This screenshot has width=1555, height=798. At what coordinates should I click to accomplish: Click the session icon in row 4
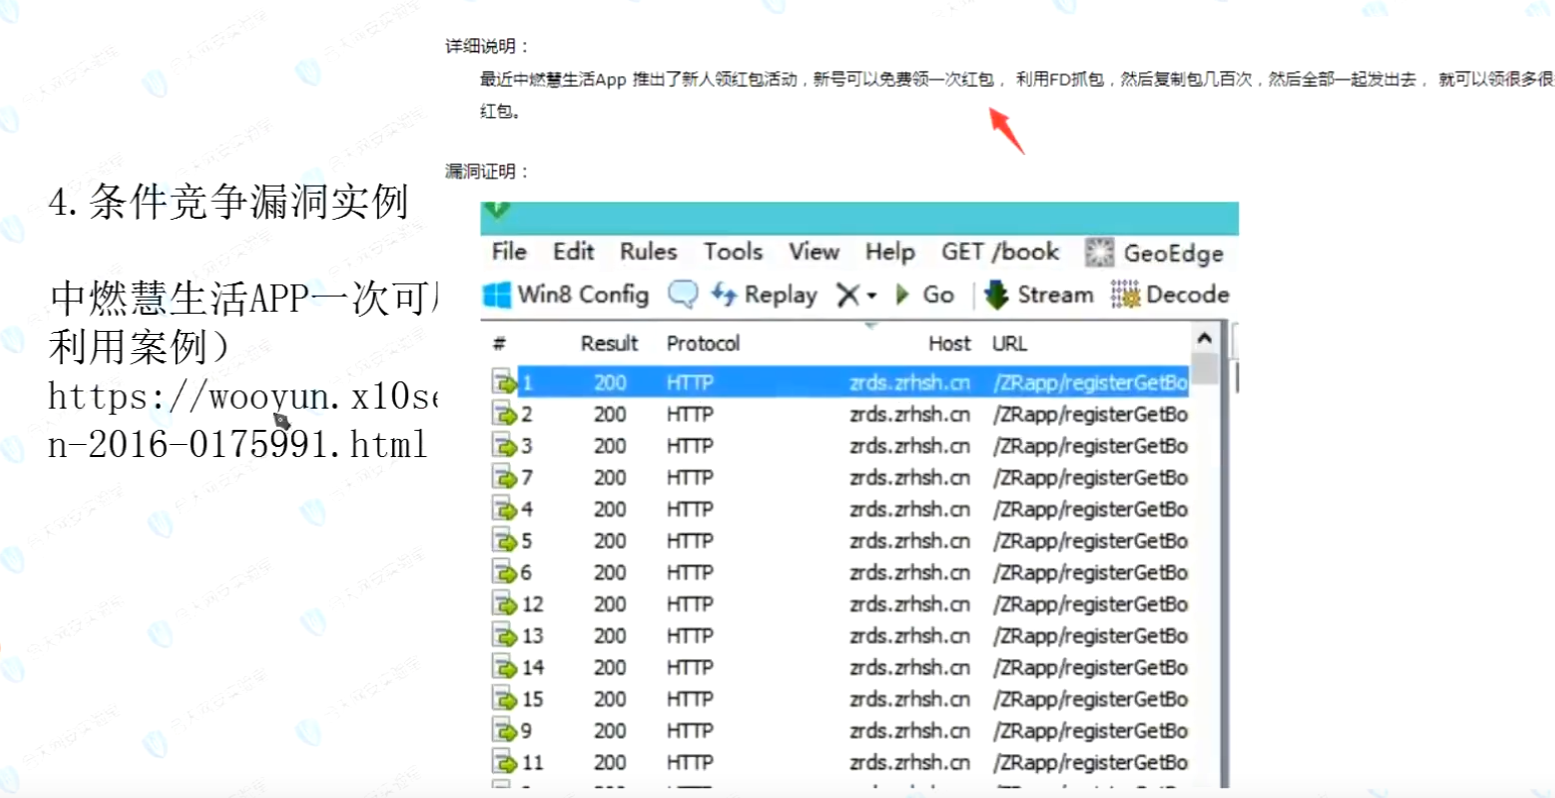coord(504,509)
